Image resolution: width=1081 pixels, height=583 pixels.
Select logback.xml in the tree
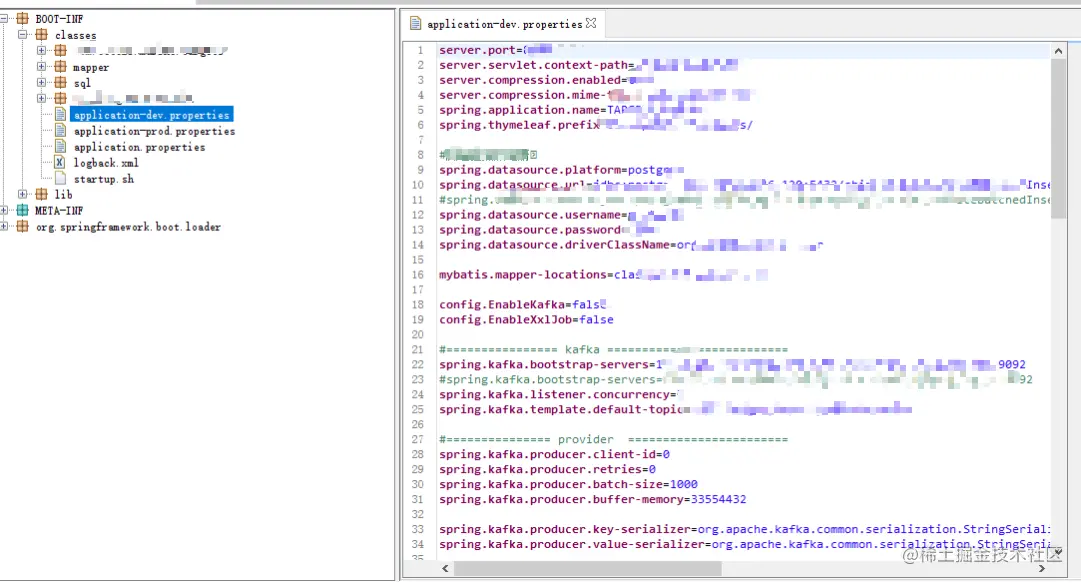click(x=104, y=162)
